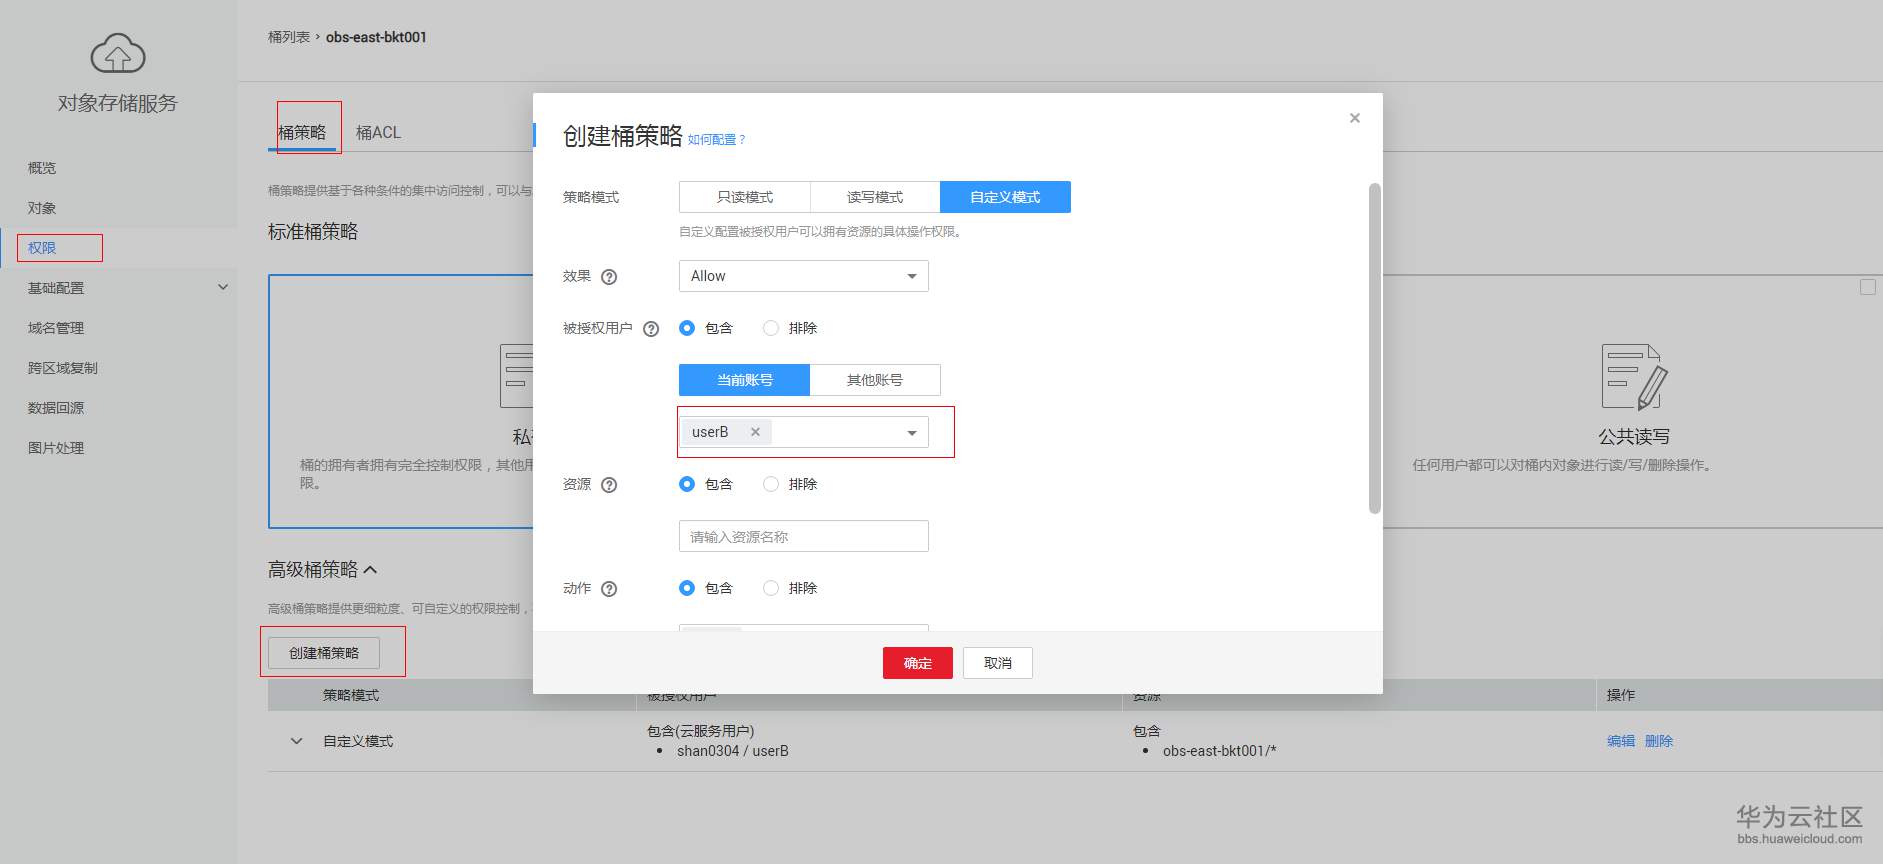
Task: Click the 取消 cancel button
Action: tap(998, 663)
